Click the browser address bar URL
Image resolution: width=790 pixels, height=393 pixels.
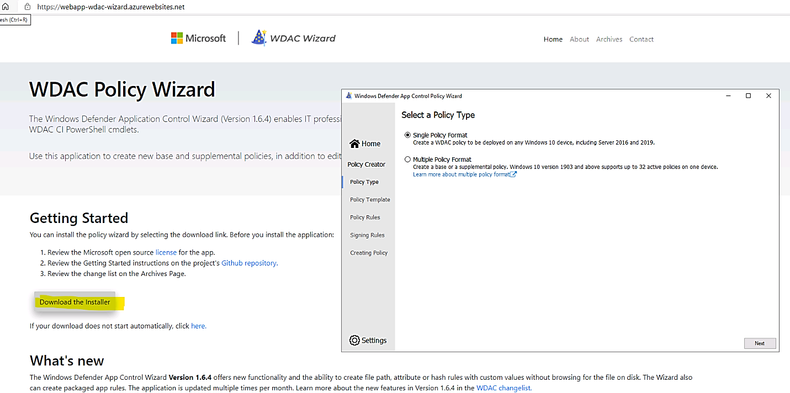click(111, 7)
